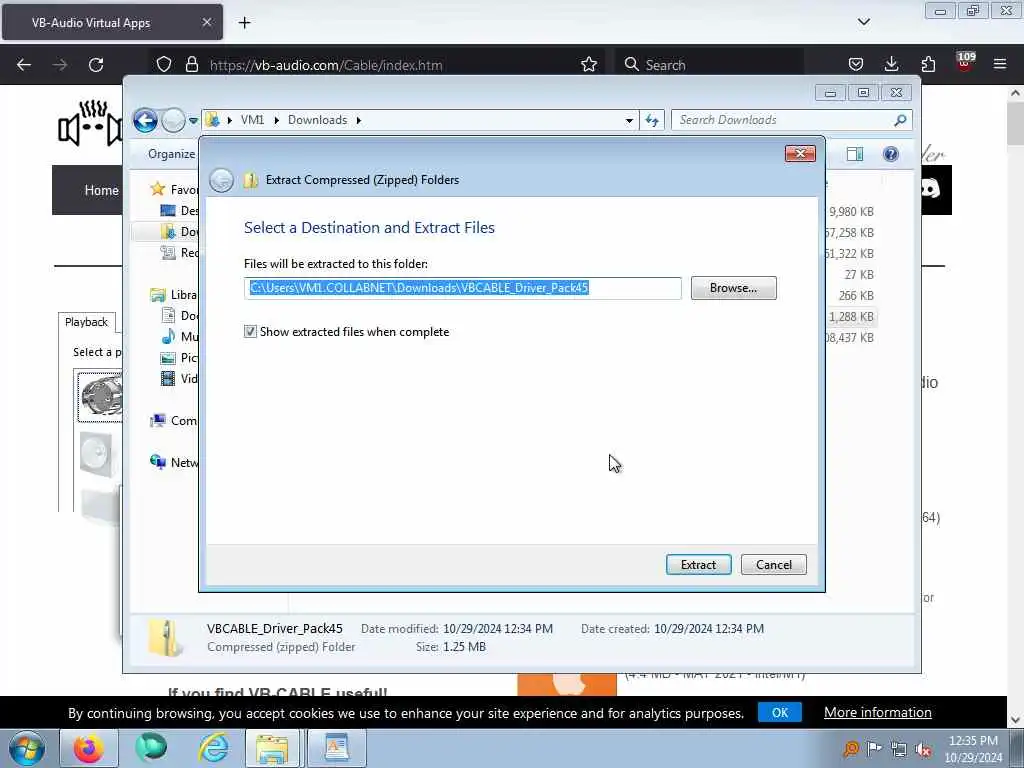Open More information cookie link
Viewport: 1024px width, 768px height.
(878, 712)
